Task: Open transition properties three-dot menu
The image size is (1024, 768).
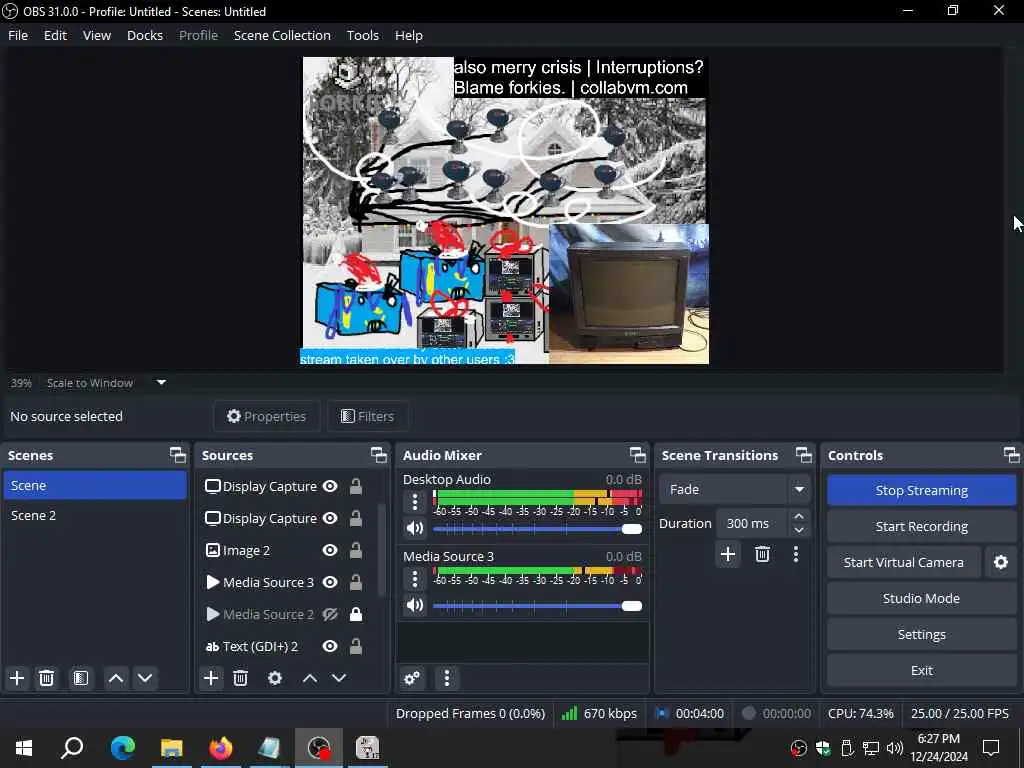Action: pyautogui.click(x=795, y=554)
